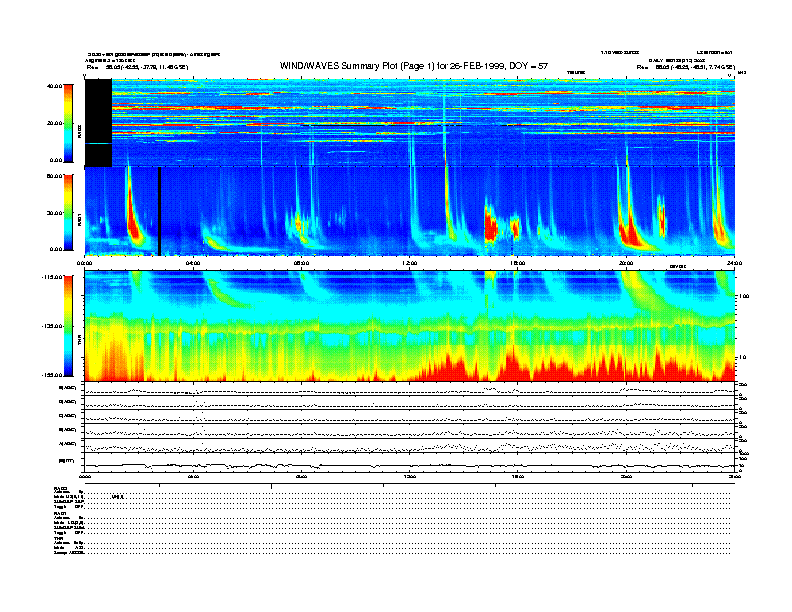Click the black data gap block in RAD2 spectrogram

(98, 123)
